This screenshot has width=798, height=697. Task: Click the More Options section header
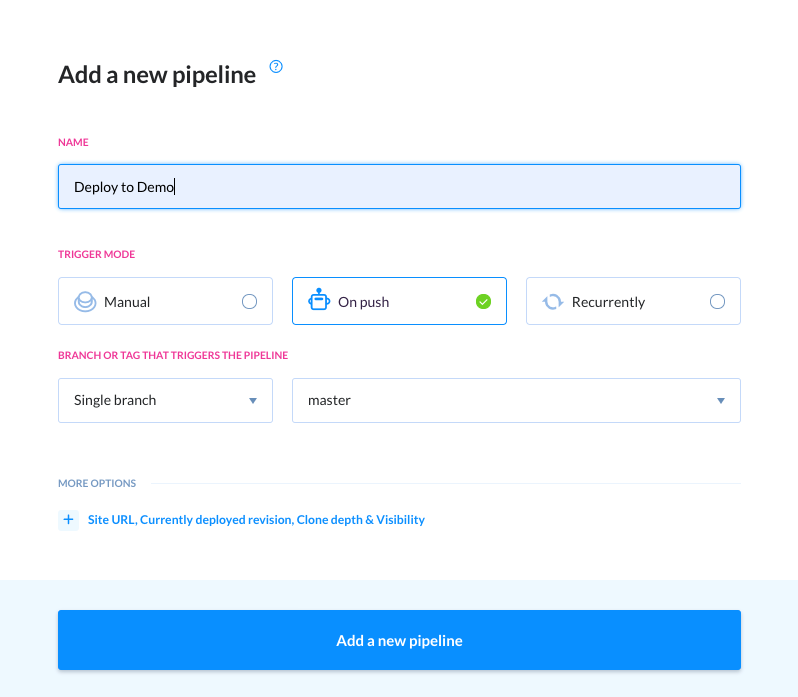[97, 483]
